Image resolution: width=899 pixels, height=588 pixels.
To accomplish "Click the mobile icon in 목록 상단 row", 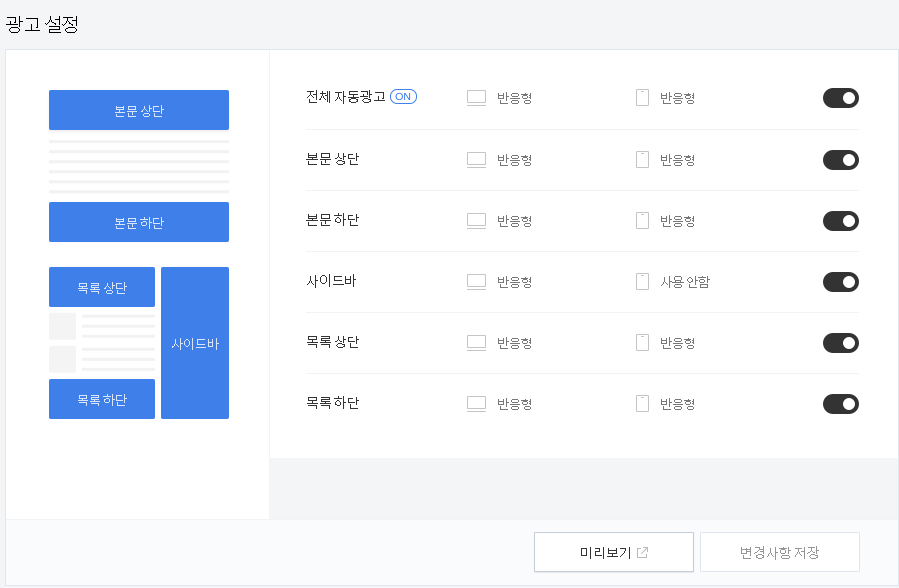I will point(642,343).
